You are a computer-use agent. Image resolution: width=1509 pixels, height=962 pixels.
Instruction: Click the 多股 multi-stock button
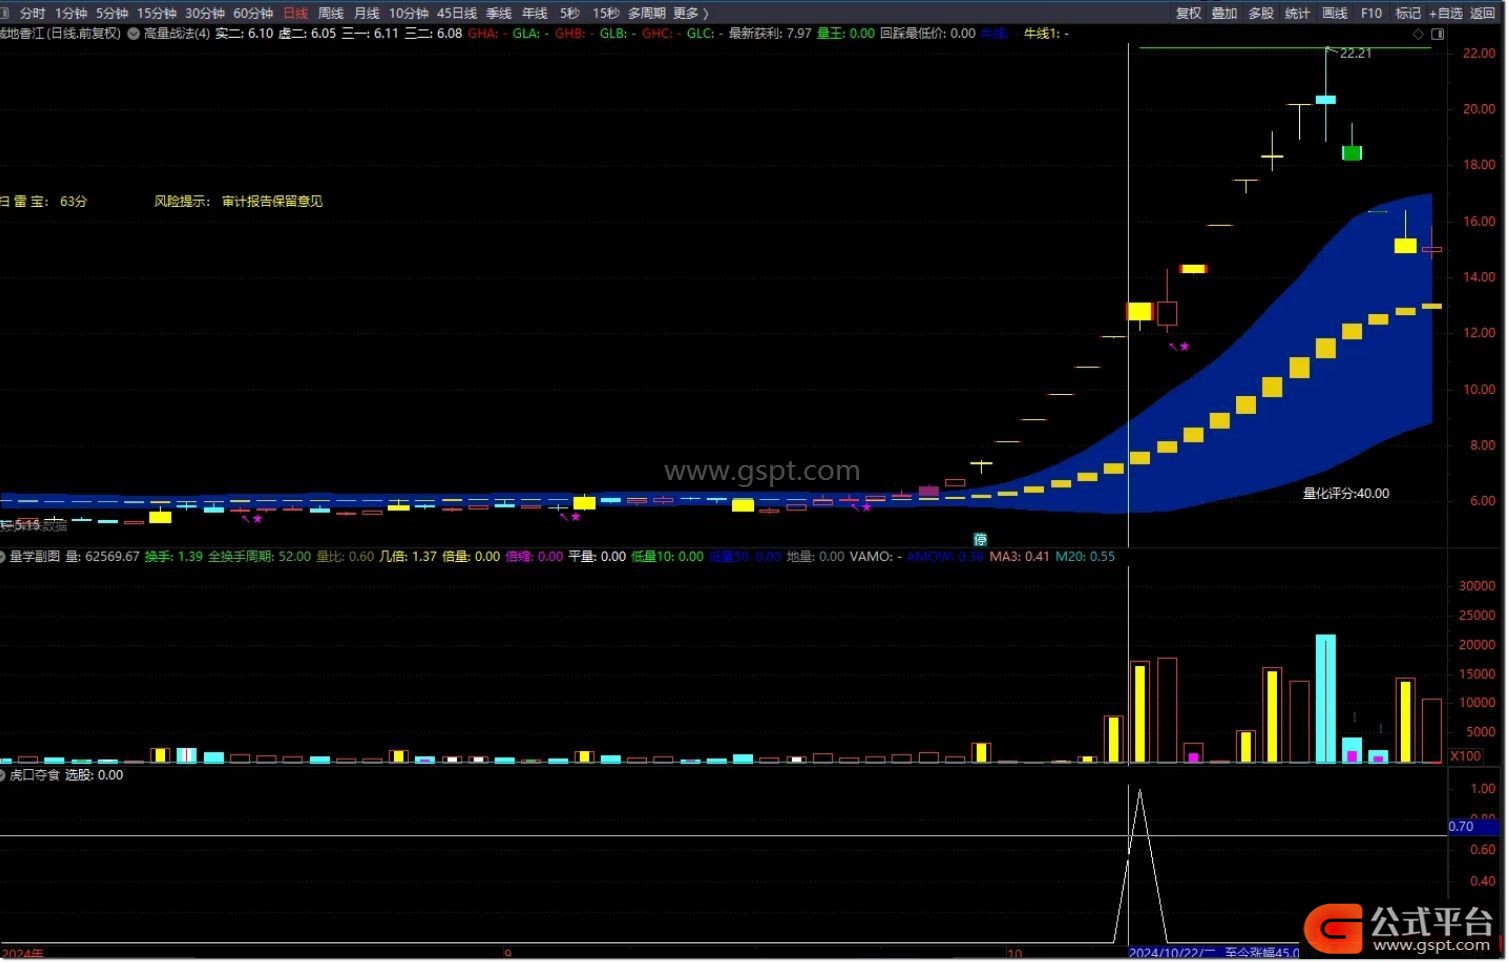pos(1261,13)
